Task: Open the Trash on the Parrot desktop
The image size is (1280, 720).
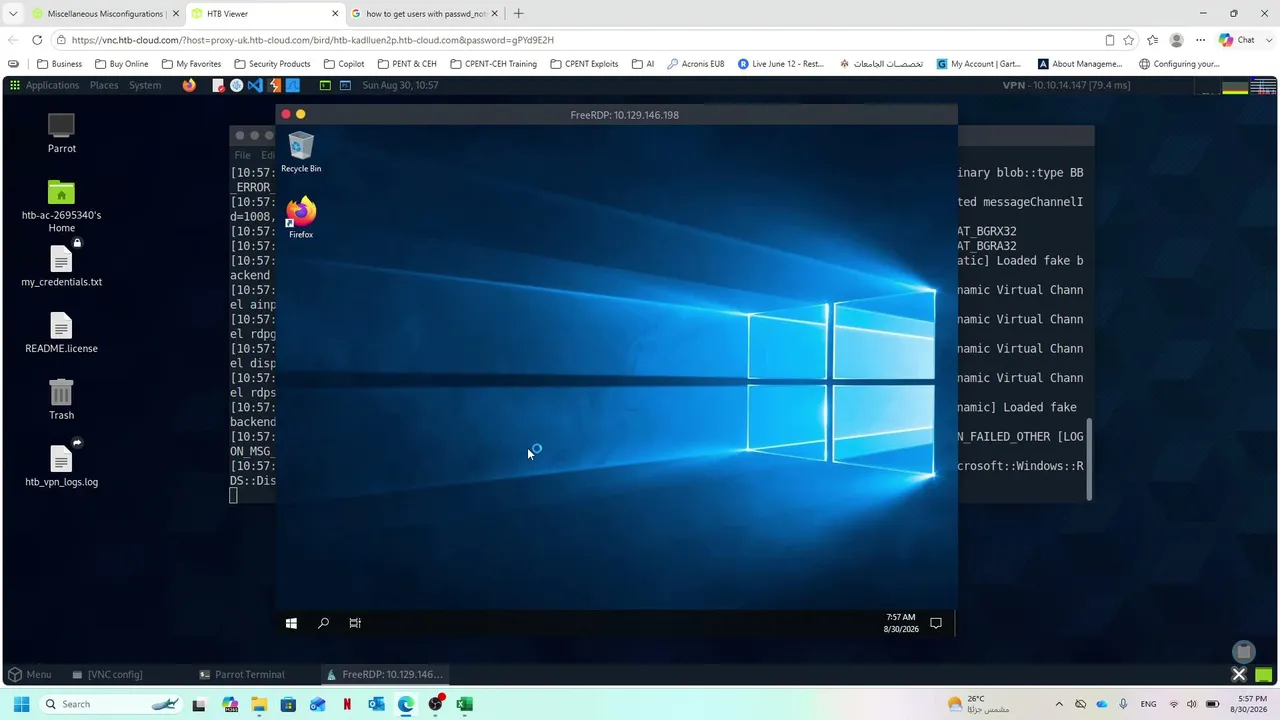Action: (62, 399)
